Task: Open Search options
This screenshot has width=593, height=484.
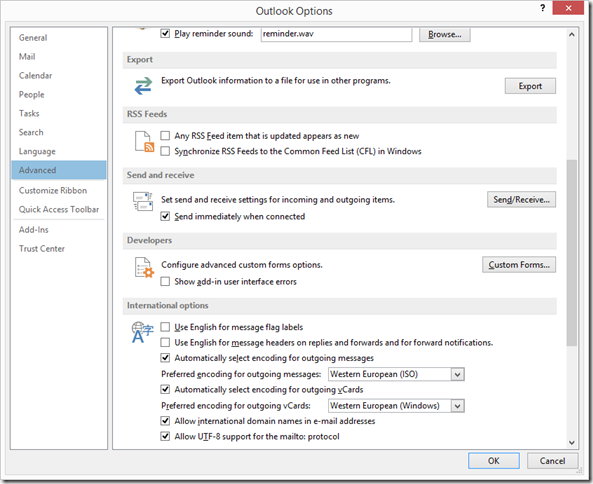Action: tap(59, 132)
